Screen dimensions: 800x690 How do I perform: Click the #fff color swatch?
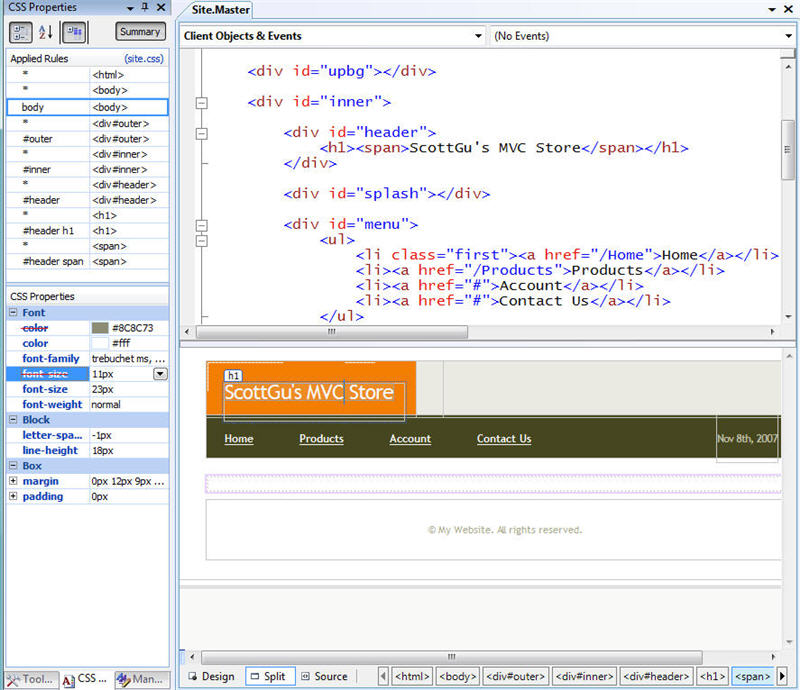pyautogui.click(x=100, y=343)
